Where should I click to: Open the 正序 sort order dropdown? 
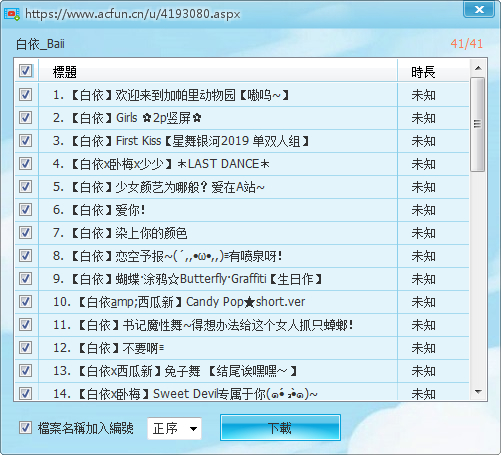coord(174,428)
